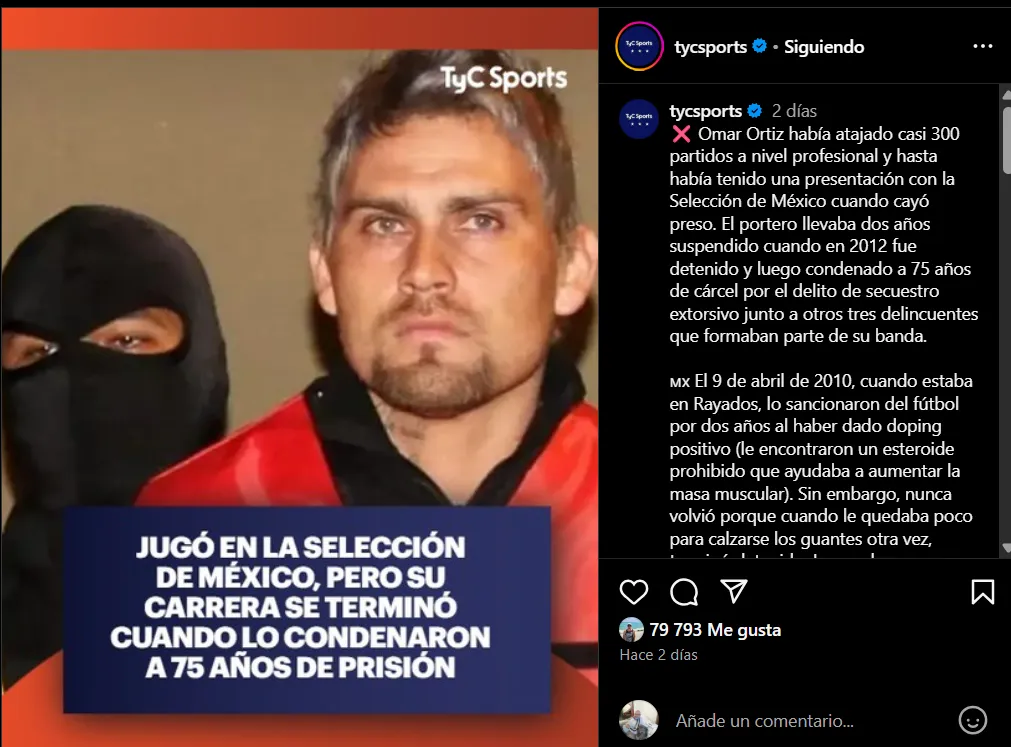Click the tycsports profile avatar in the header
Screen dimensions: 1011x747
click(x=639, y=46)
